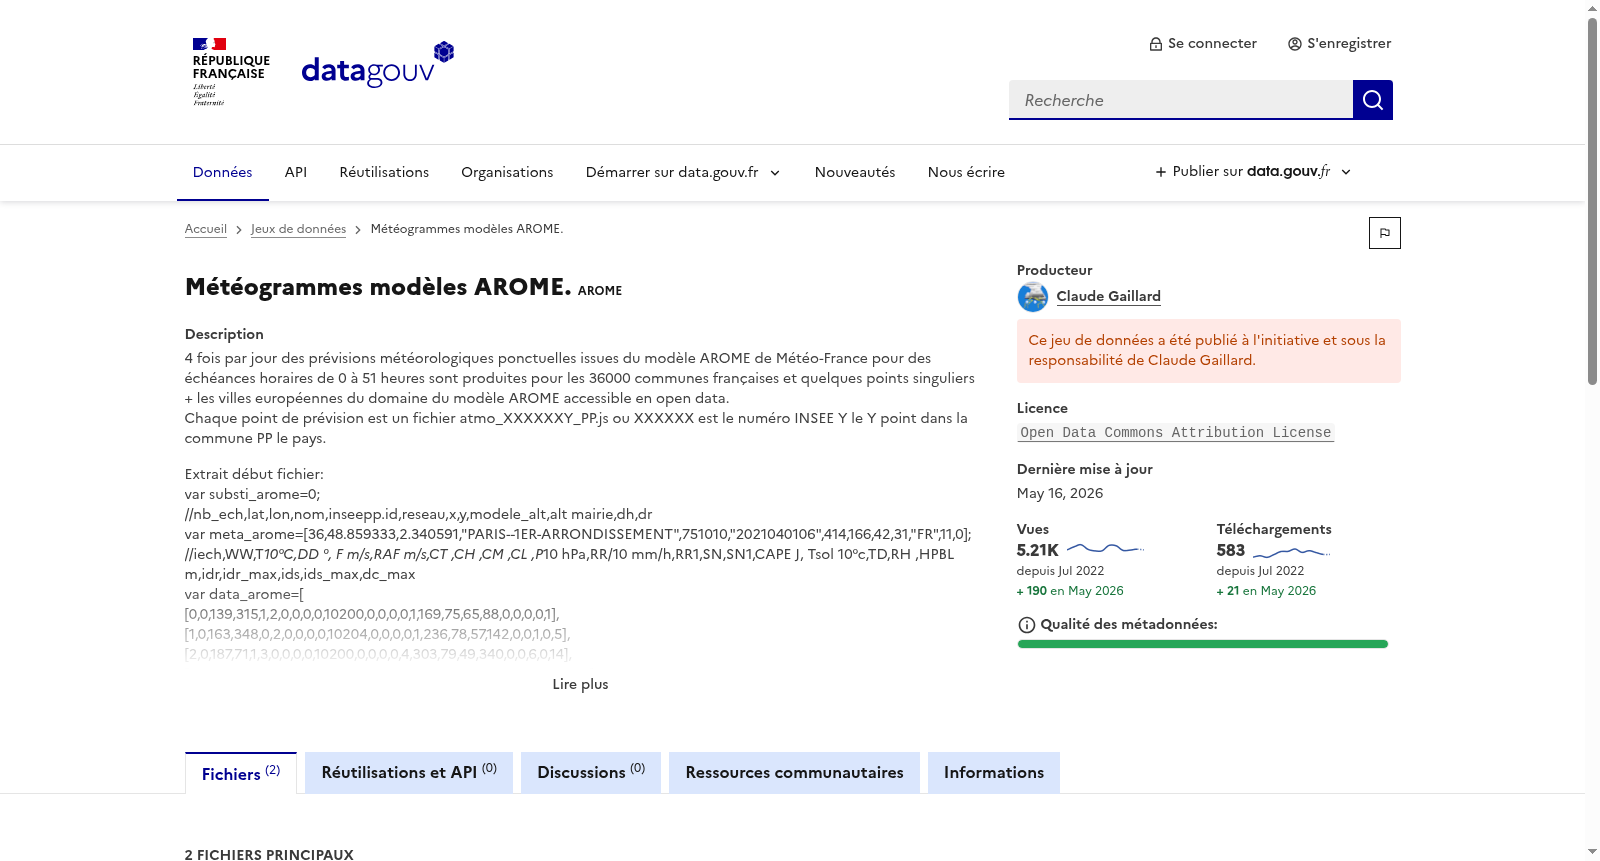Click the red producer responsibility notice

[1209, 351]
